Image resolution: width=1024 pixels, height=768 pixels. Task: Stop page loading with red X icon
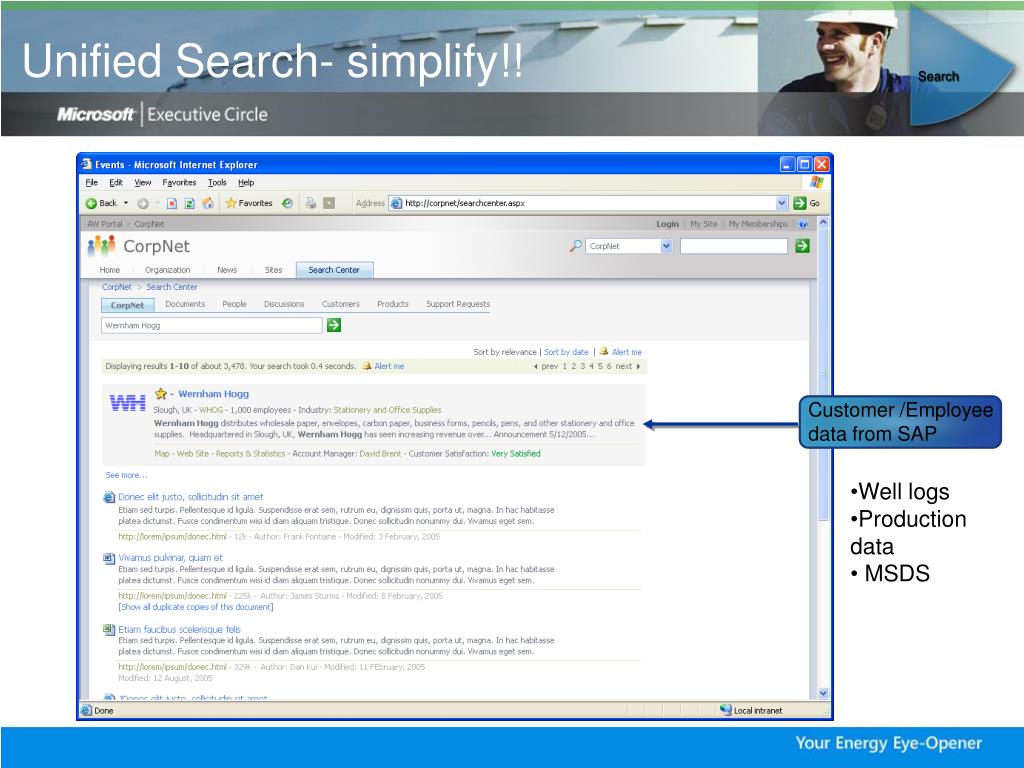click(172, 203)
